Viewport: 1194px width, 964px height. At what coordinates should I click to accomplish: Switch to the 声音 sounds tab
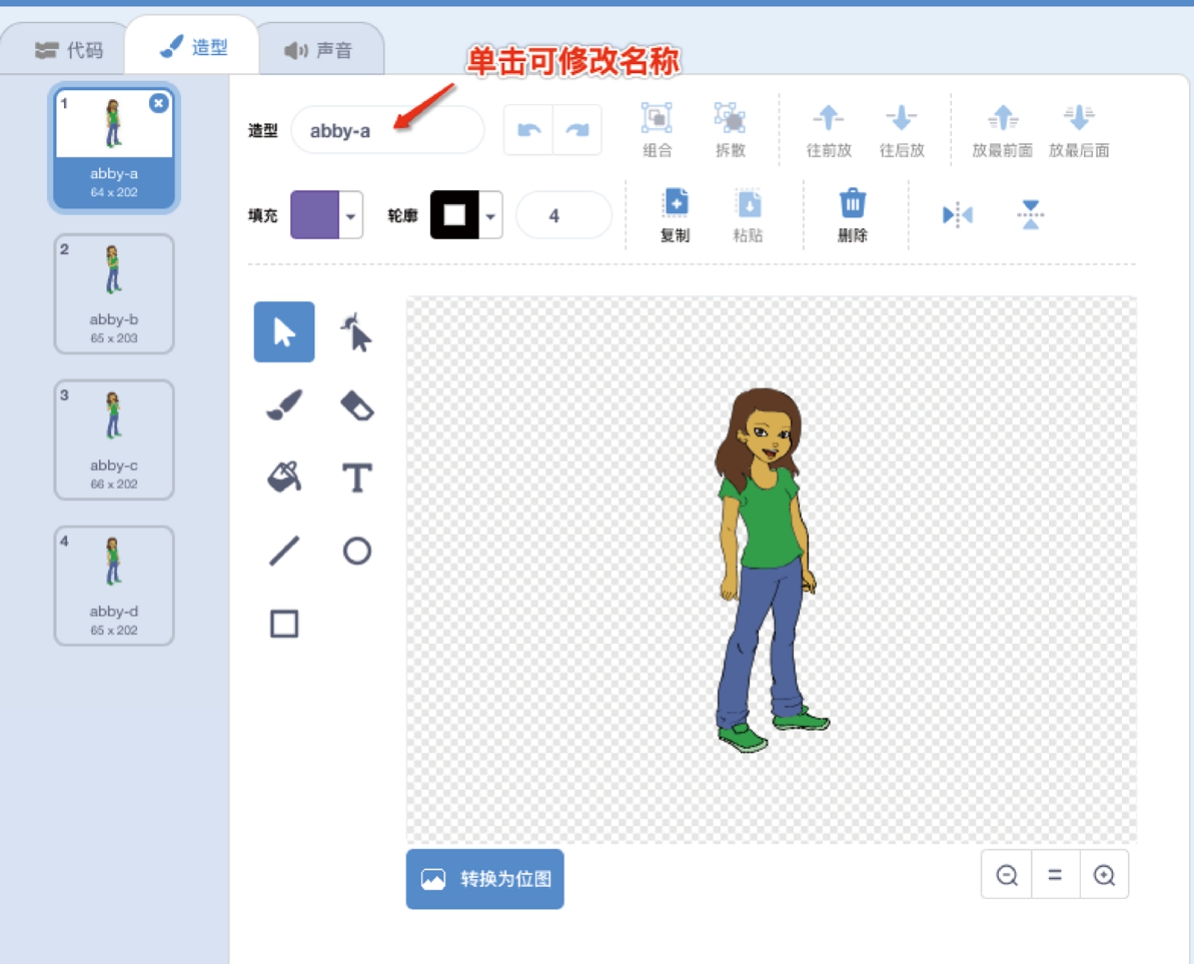[x=318, y=50]
